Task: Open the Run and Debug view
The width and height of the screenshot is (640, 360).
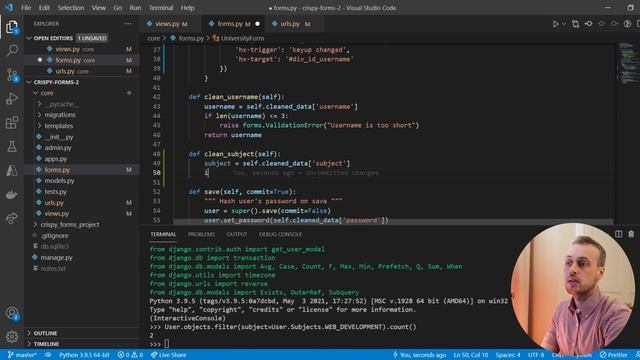Action: click(12, 99)
